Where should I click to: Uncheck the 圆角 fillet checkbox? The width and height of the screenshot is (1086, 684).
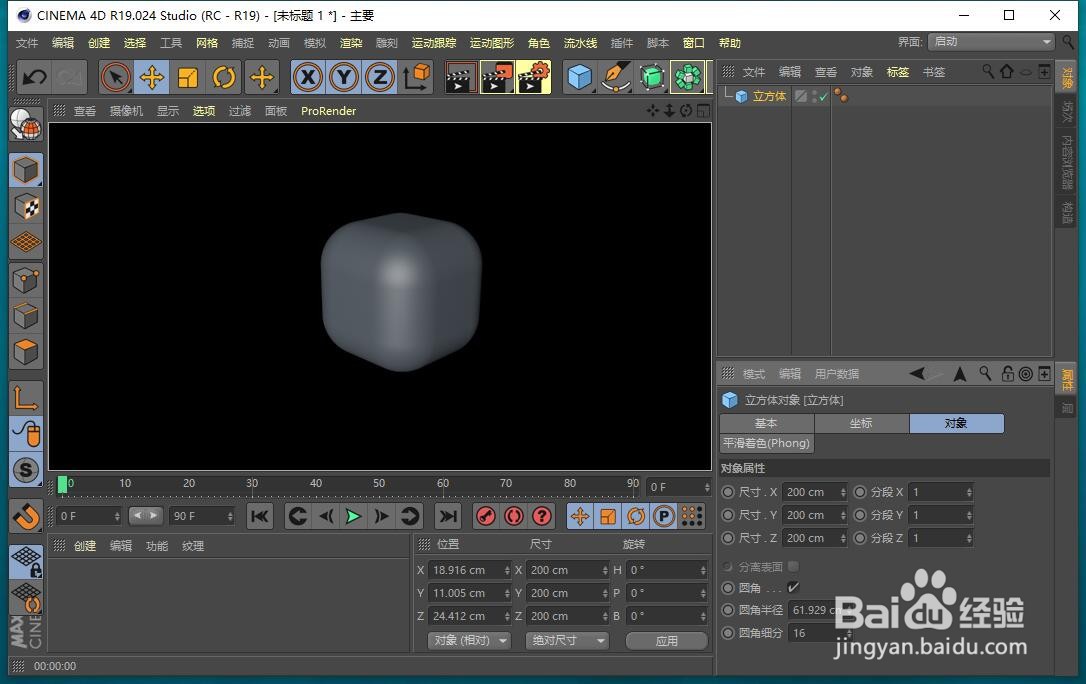[x=793, y=588]
